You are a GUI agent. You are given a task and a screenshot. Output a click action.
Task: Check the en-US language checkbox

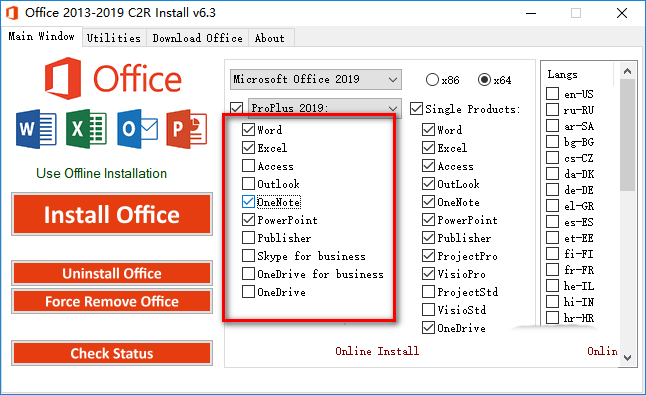[x=552, y=93]
